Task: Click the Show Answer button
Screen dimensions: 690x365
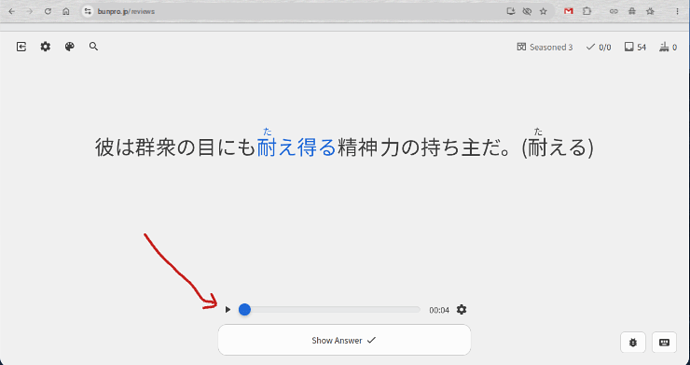Action: (x=344, y=340)
